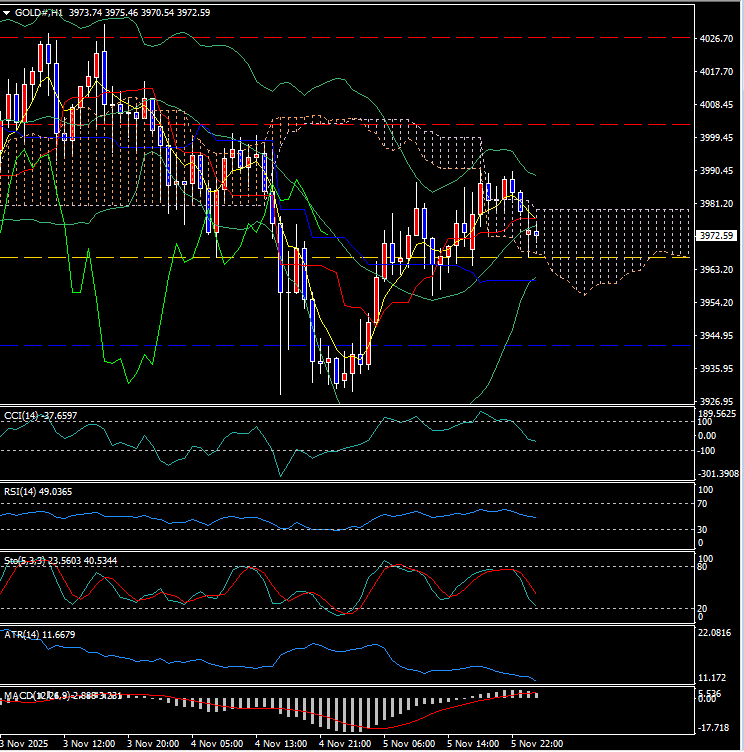Click the 3 Nov 2025 date label
This screenshot has height=752, width=744.
pos(23,744)
